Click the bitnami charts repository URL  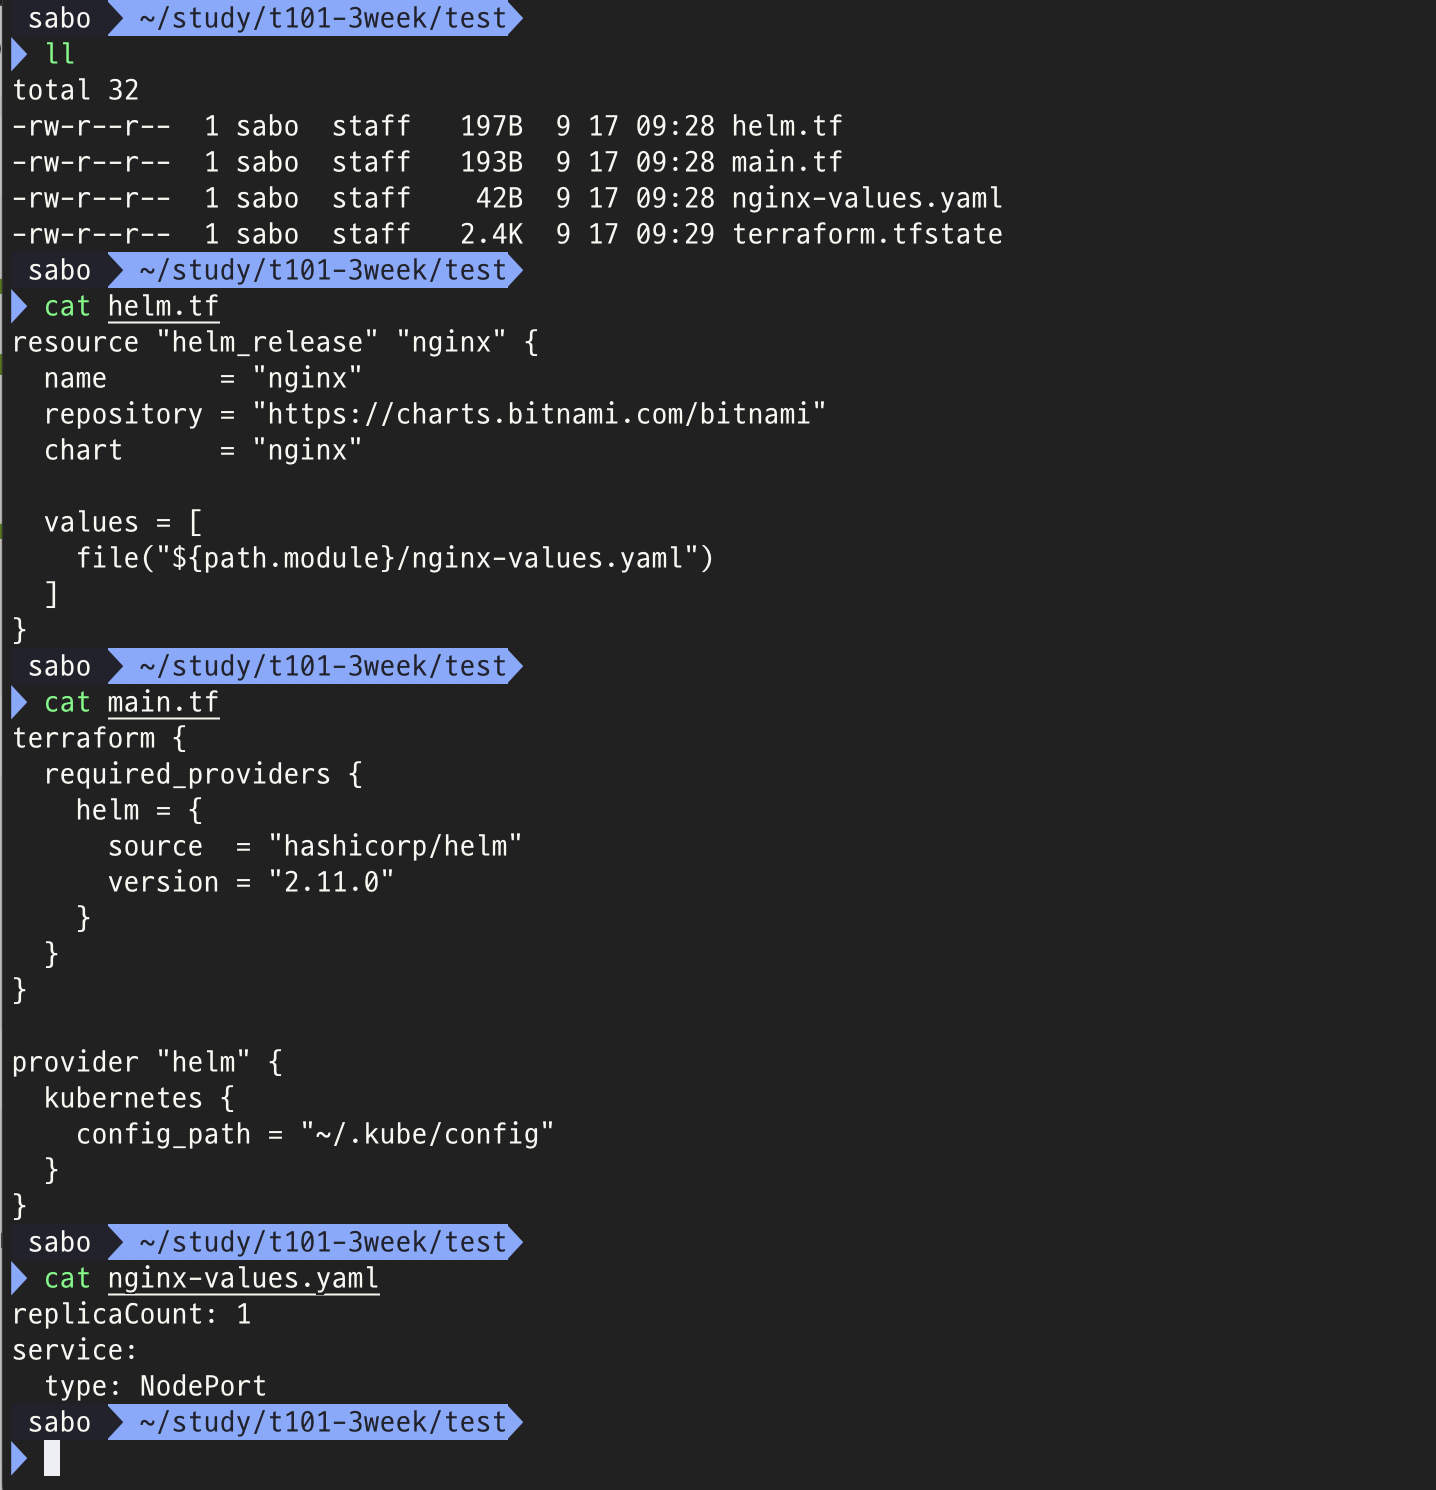pos(539,414)
